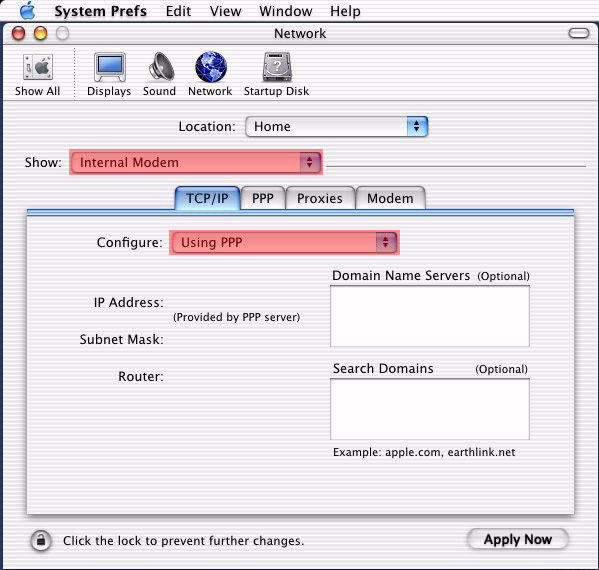Open the Configure dropdown set to Using PPP
This screenshot has height=570, width=599.
285,242
